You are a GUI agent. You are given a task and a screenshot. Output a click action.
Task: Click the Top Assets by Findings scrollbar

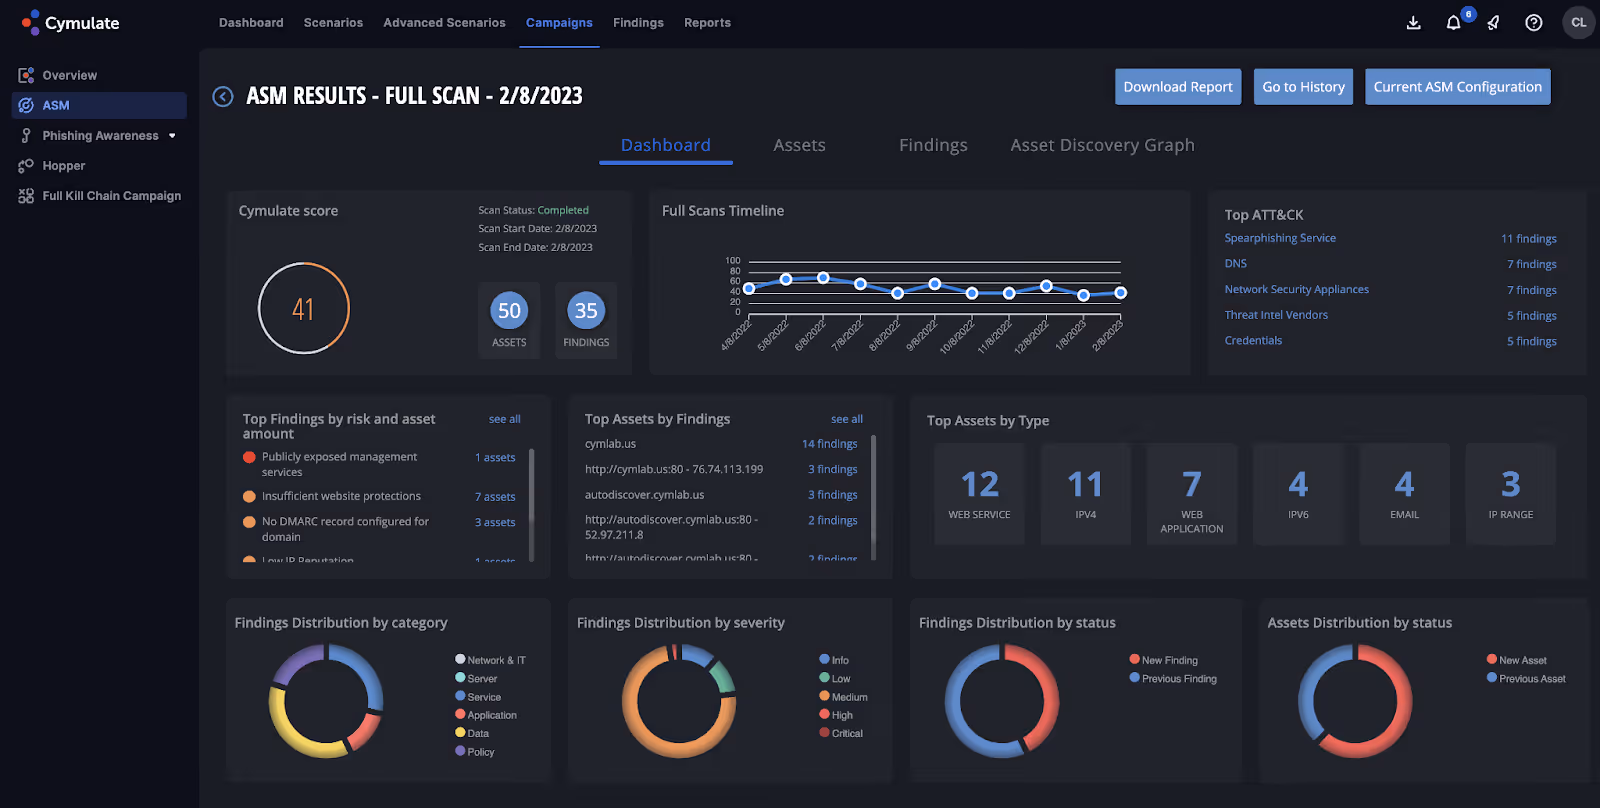tap(874, 497)
